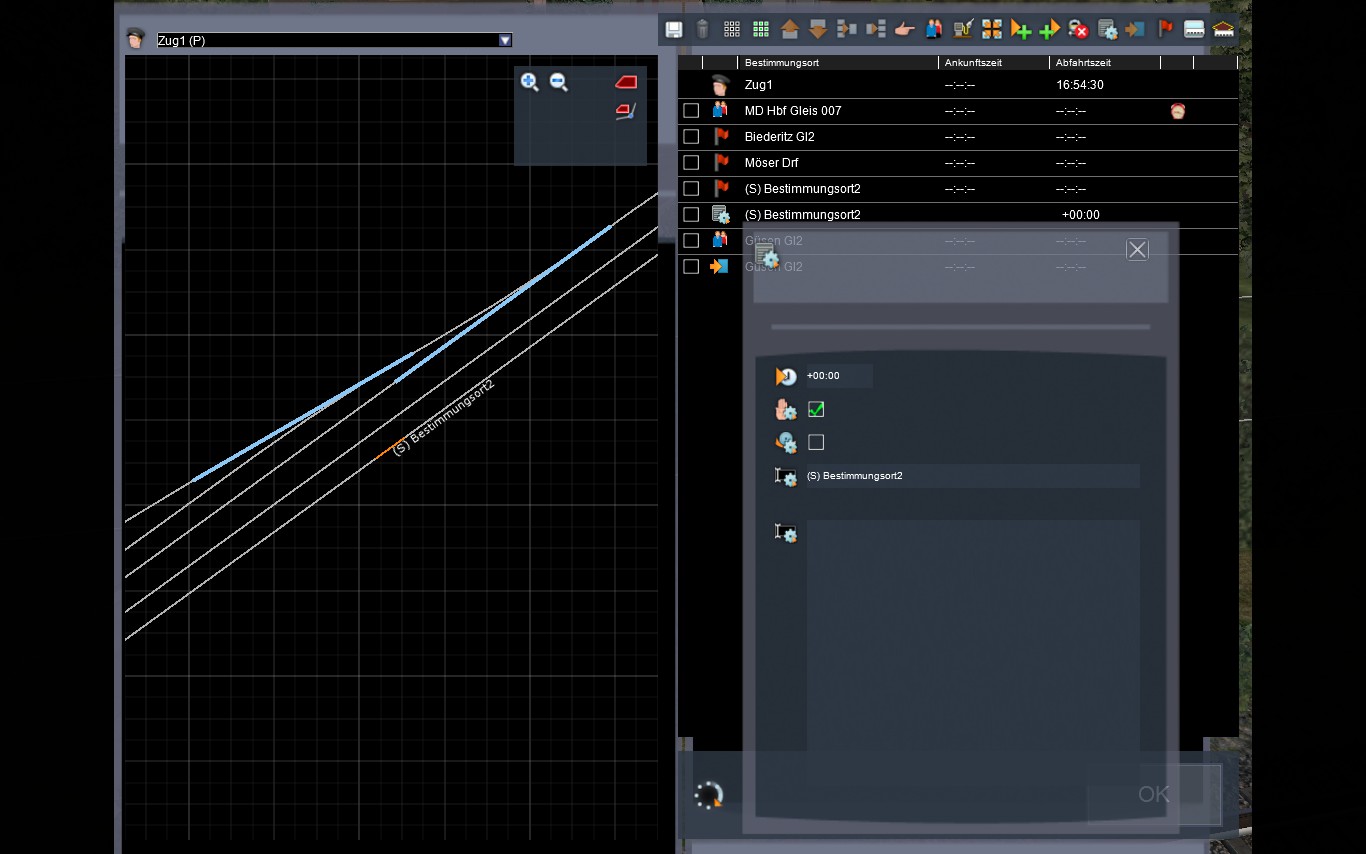This screenshot has height=854, width=1366.
Task: Tick the checkbox for Biederitz Gl2 row
Action: pos(691,137)
